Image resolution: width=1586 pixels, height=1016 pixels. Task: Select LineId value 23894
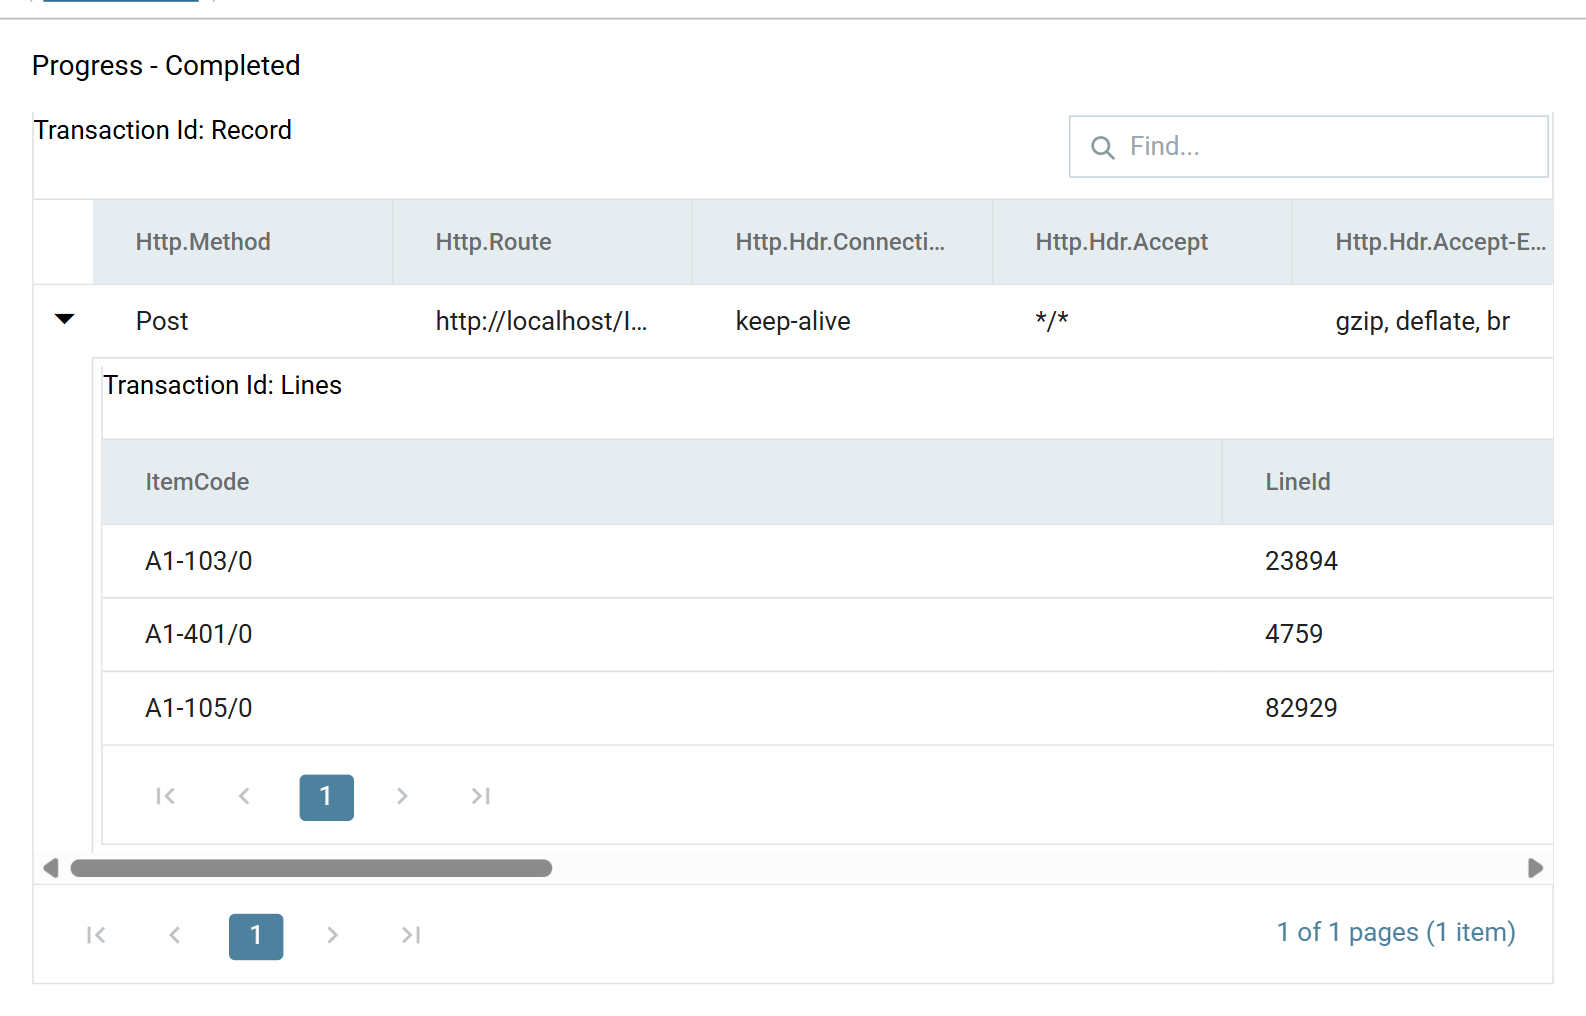coord(1301,561)
